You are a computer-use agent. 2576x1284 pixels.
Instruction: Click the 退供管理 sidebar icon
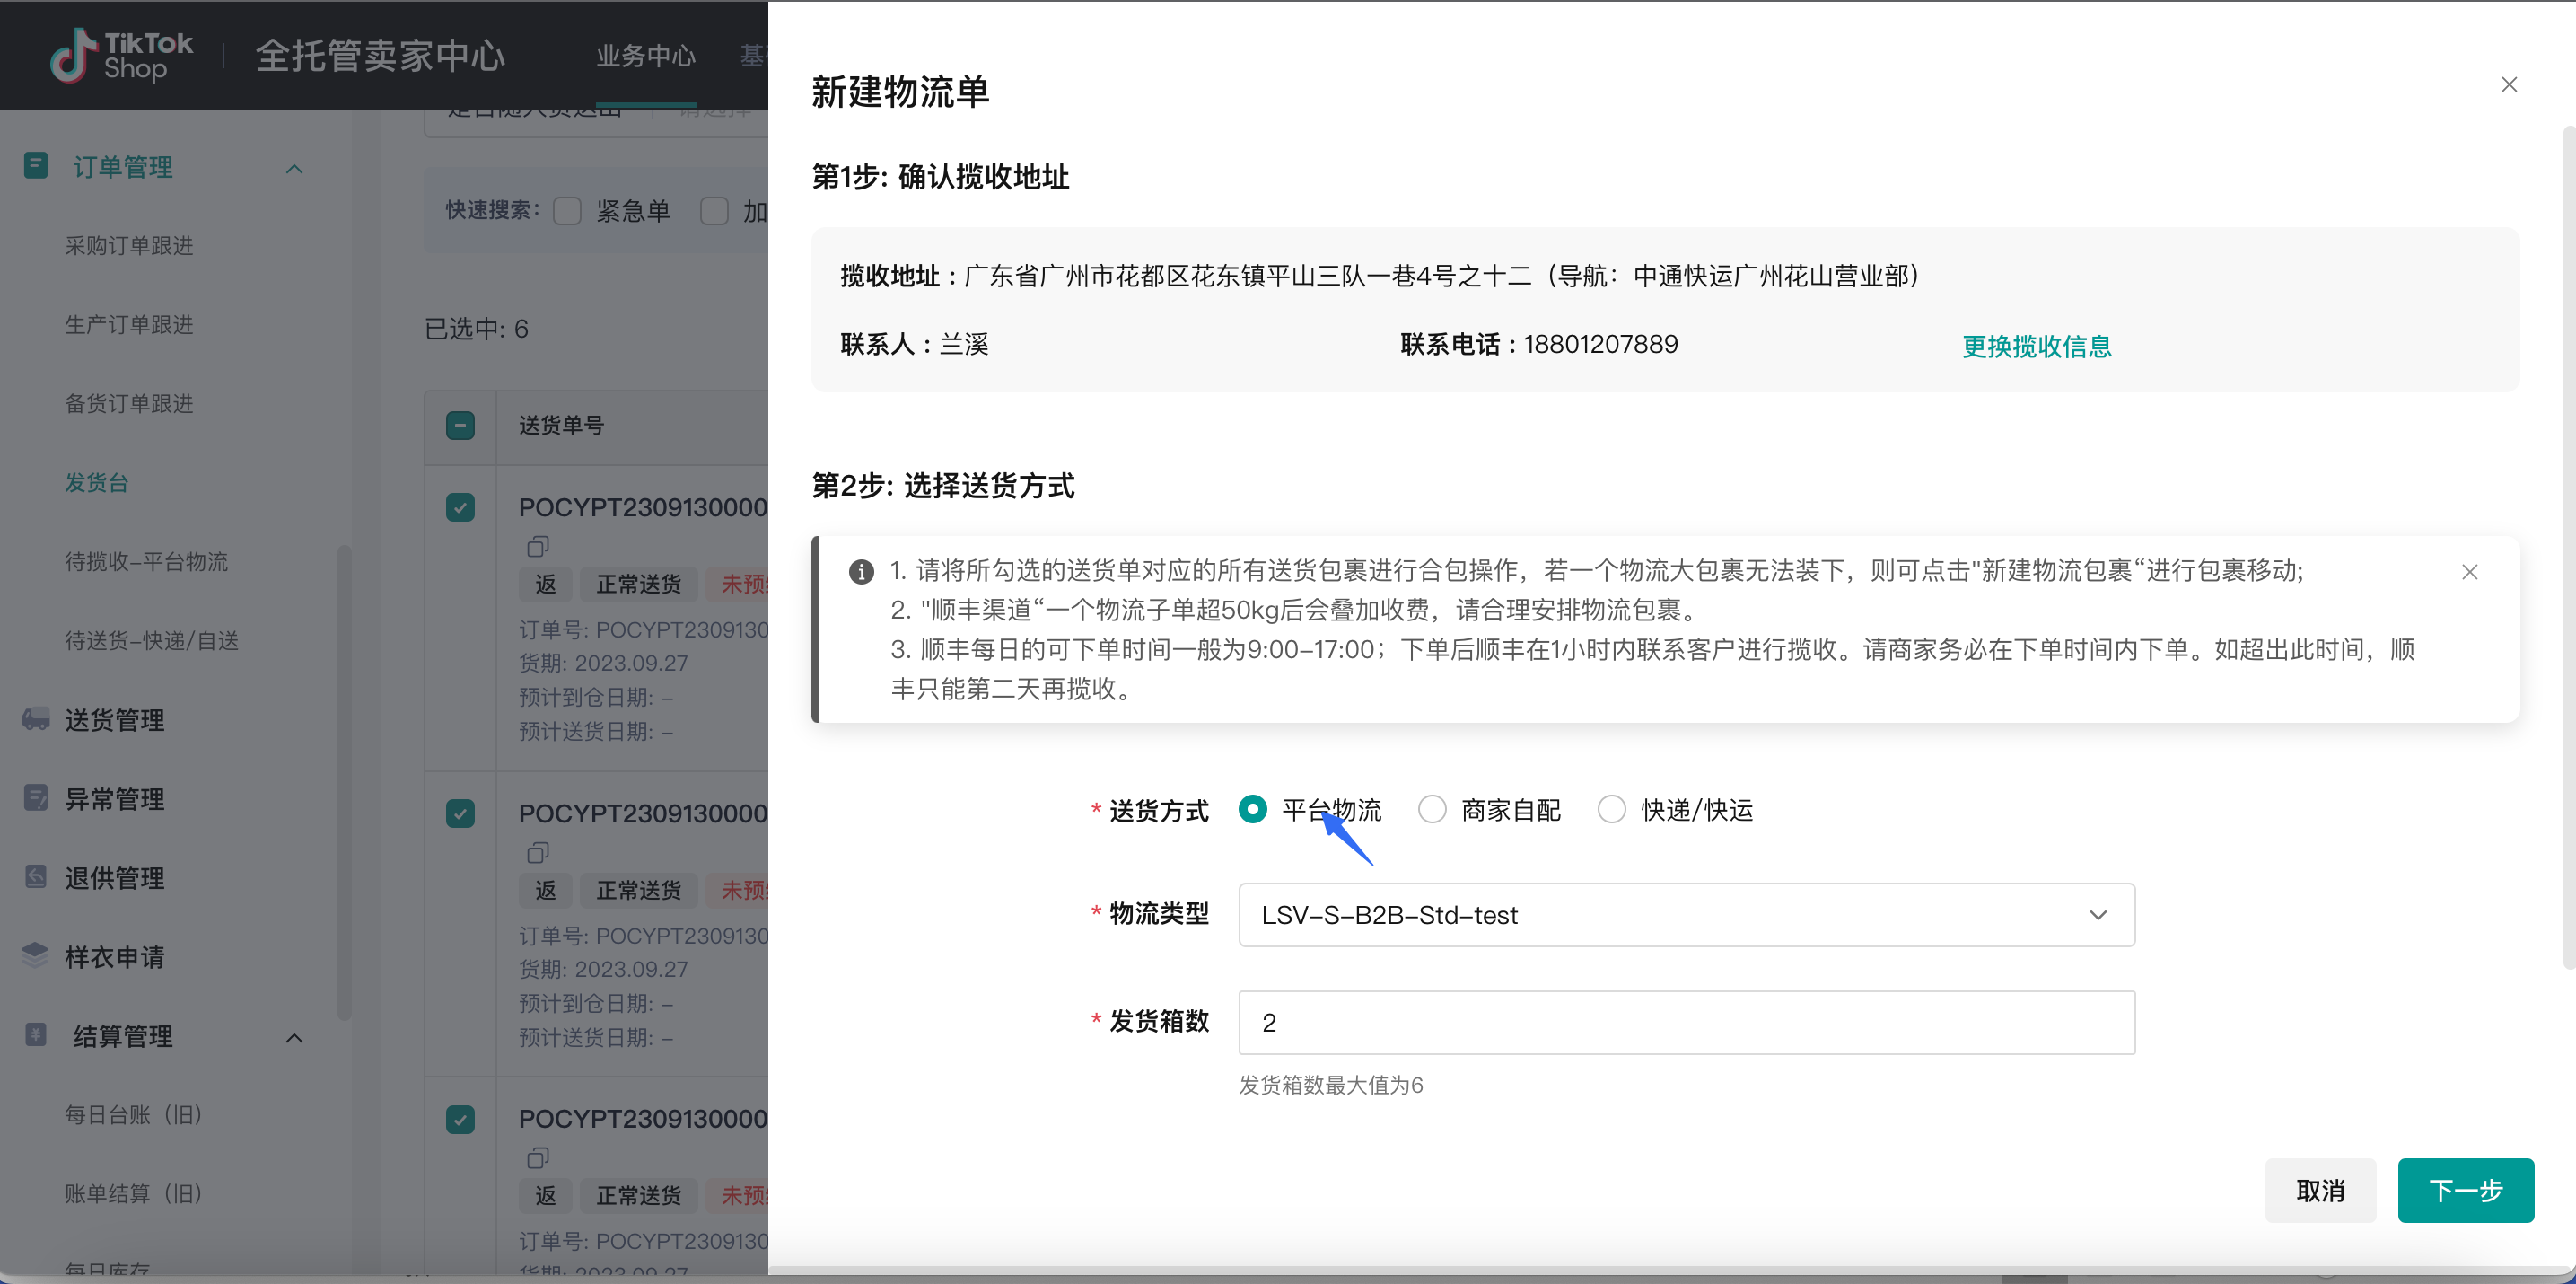tap(36, 877)
